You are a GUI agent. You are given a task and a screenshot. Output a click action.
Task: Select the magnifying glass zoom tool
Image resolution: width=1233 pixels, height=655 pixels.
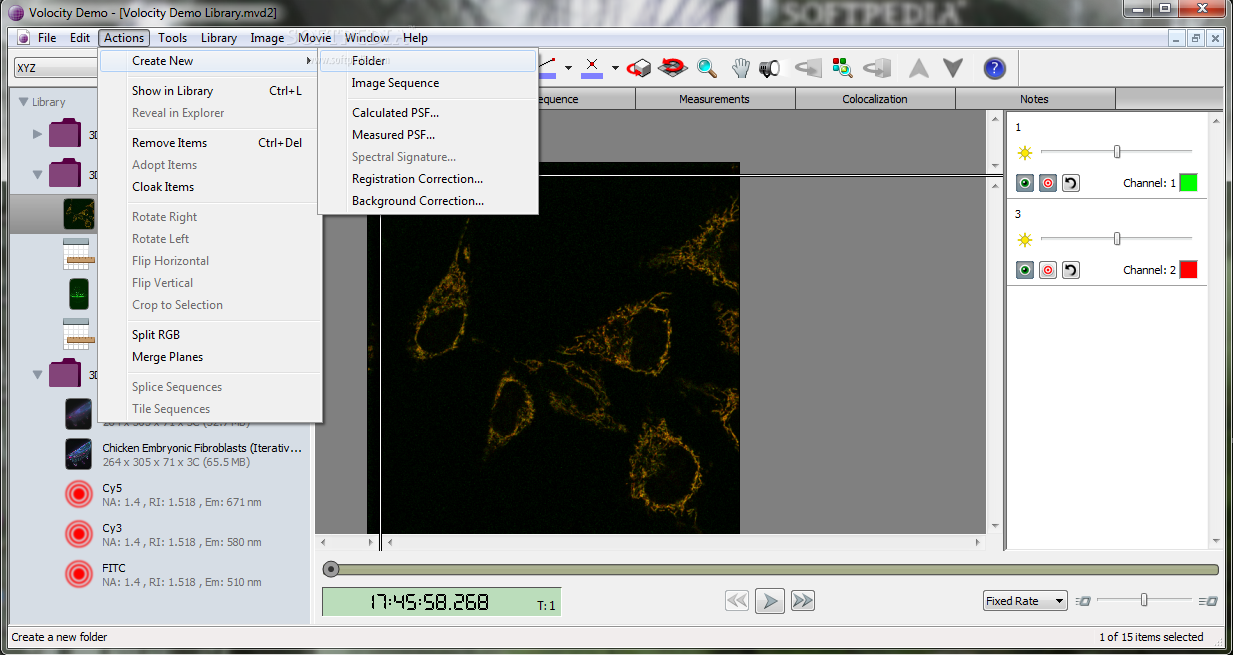click(x=707, y=68)
